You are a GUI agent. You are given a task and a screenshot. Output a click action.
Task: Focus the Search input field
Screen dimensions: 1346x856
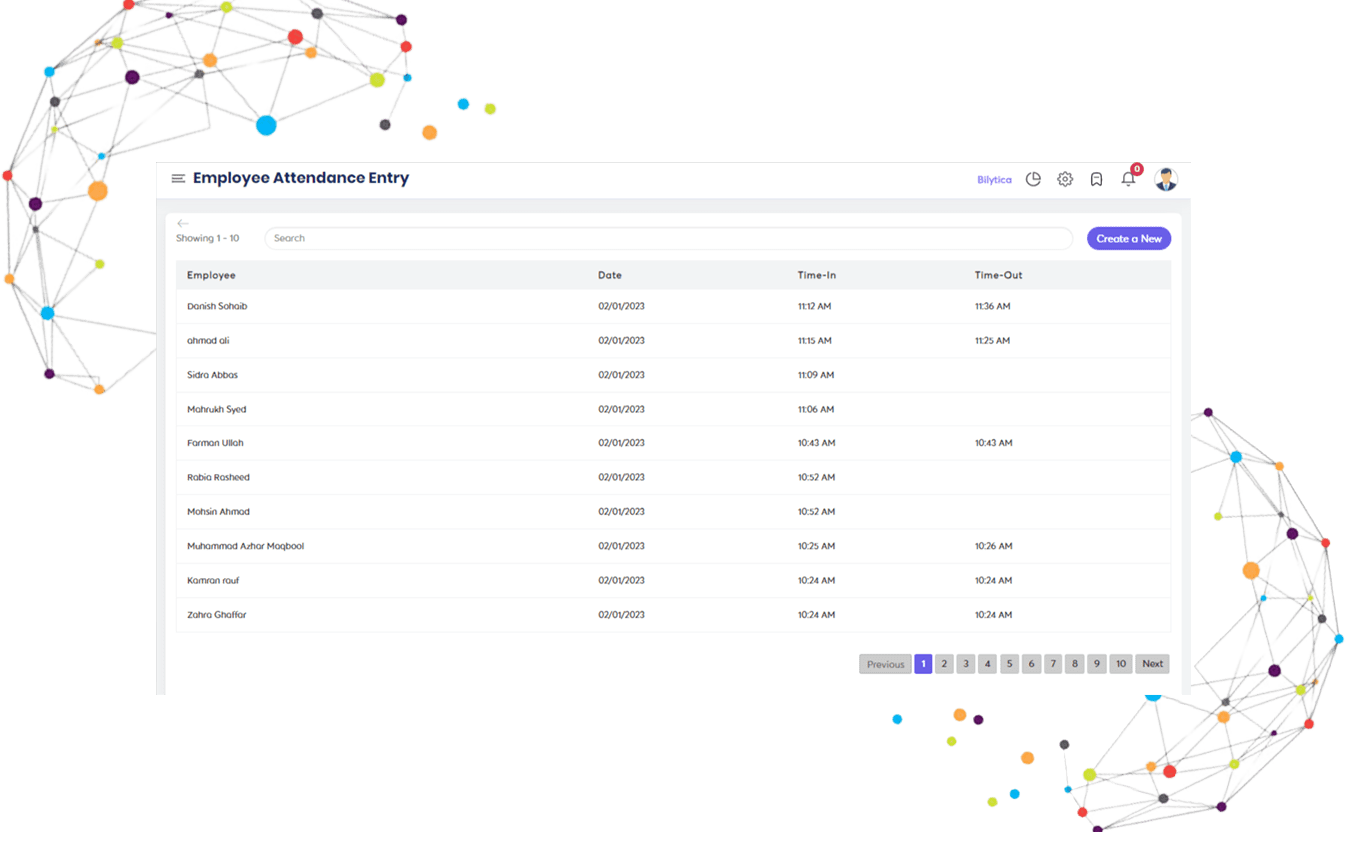668,238
